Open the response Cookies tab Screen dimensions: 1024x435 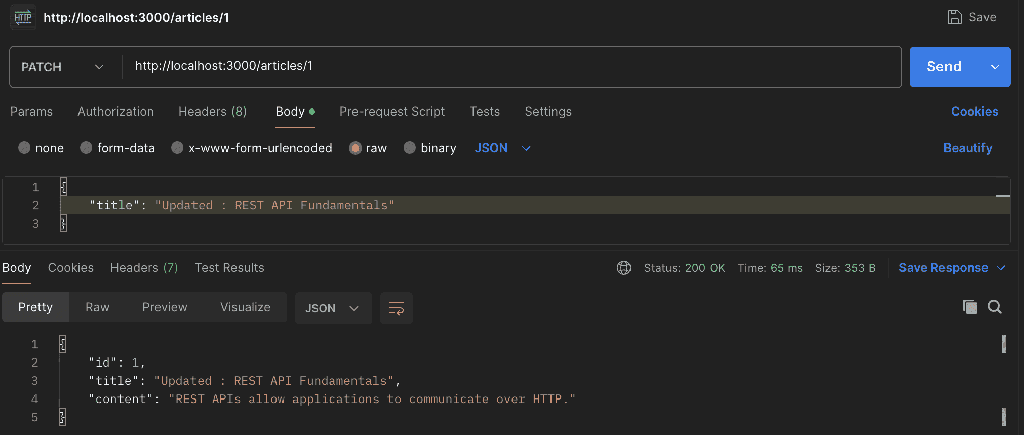71,268
